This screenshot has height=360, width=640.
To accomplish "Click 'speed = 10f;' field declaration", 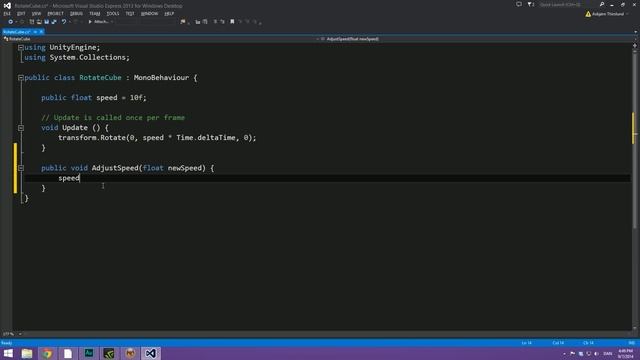I will click(x=121, y=98).
